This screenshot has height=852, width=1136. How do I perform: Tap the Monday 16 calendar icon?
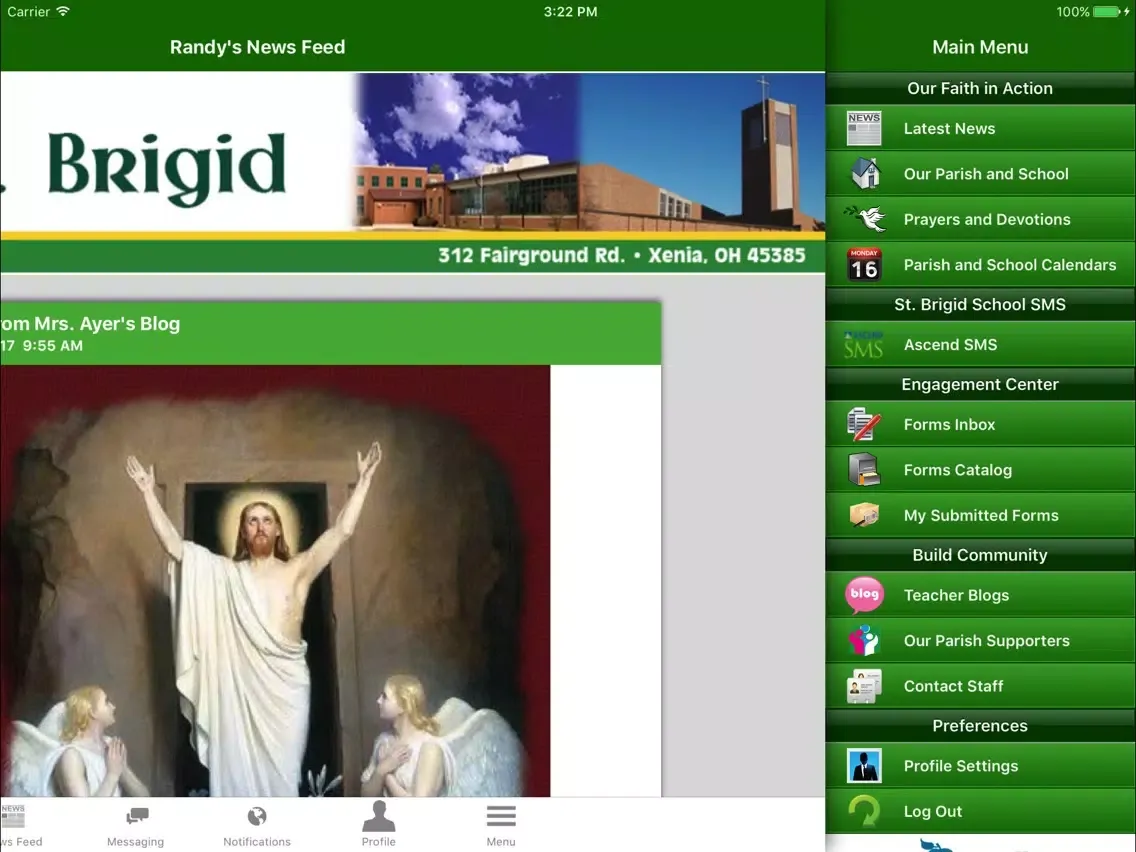(x=864, y=264)
